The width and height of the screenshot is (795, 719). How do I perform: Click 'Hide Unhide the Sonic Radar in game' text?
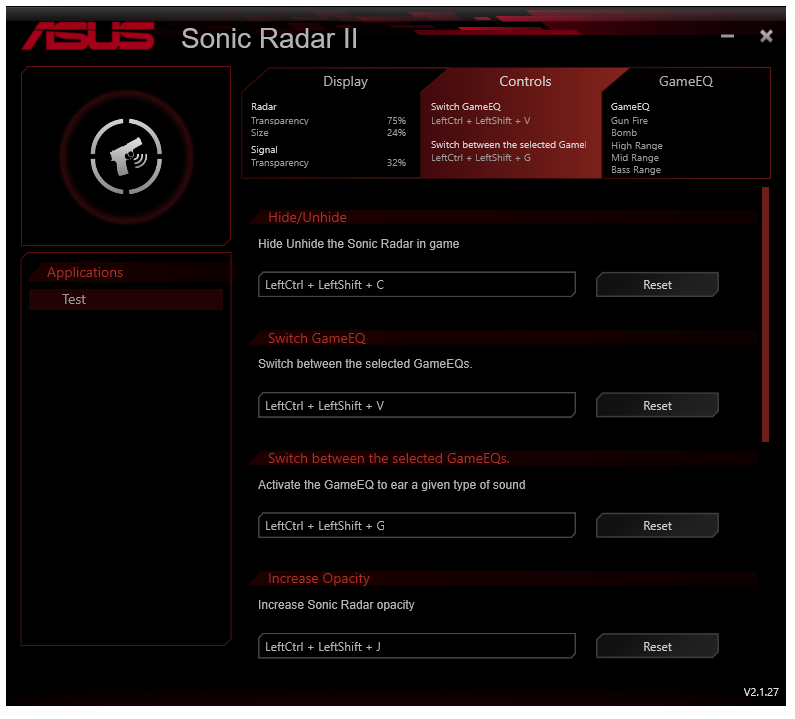point(358,244)
